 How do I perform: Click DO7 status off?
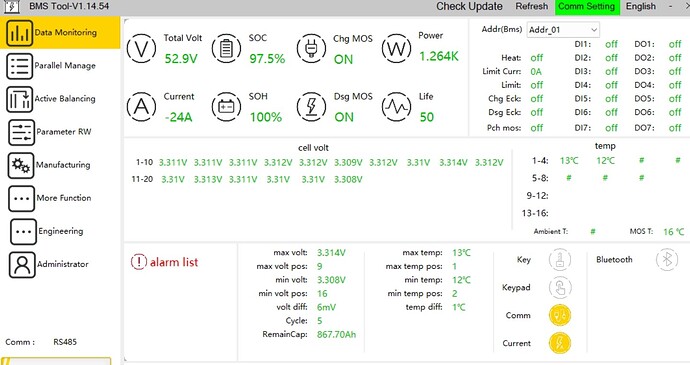click(675, 128)
